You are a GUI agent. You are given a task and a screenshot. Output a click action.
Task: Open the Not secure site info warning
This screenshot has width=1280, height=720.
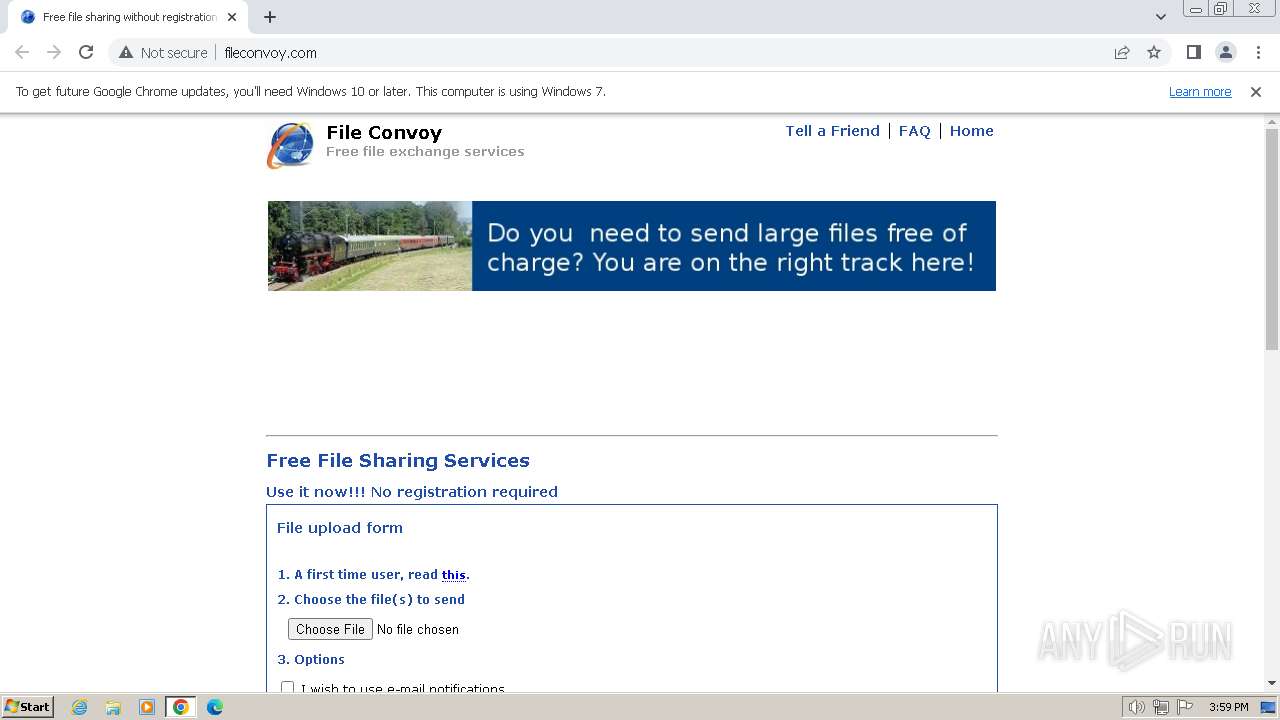pyautogui.click(x=163, y=53)
